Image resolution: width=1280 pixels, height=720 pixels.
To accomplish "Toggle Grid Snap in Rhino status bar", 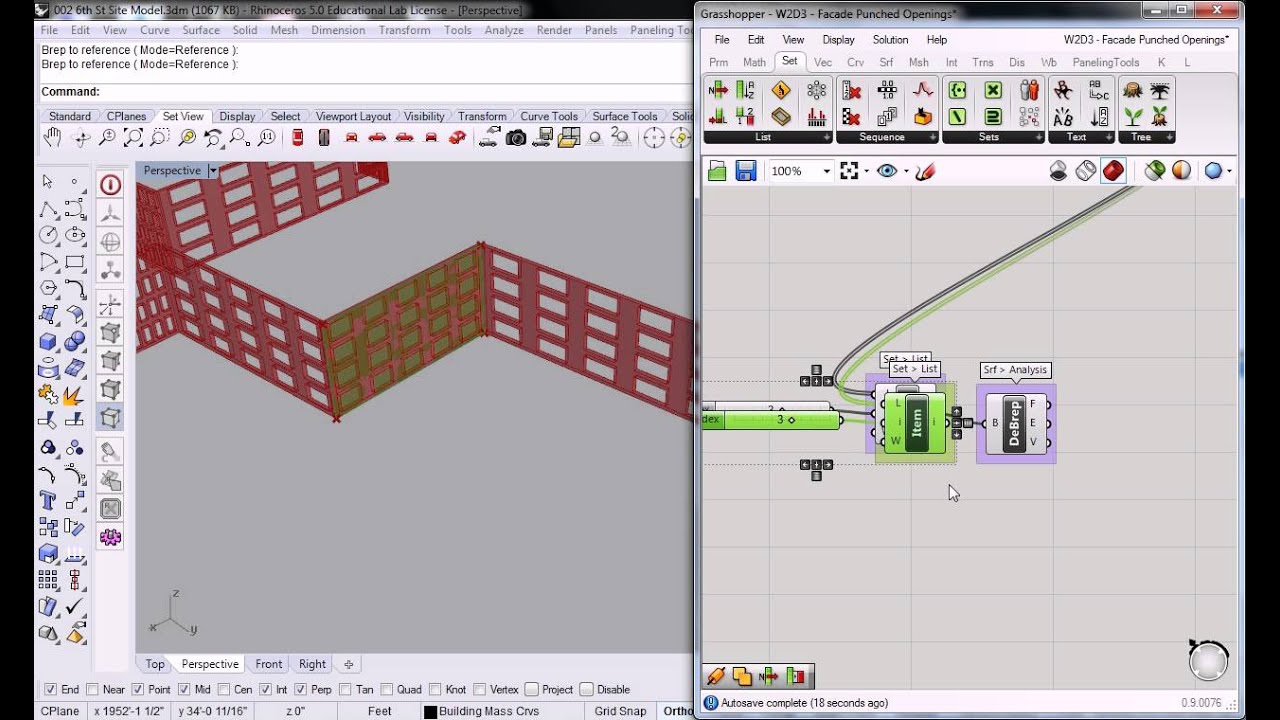I will tap(620, 711).
